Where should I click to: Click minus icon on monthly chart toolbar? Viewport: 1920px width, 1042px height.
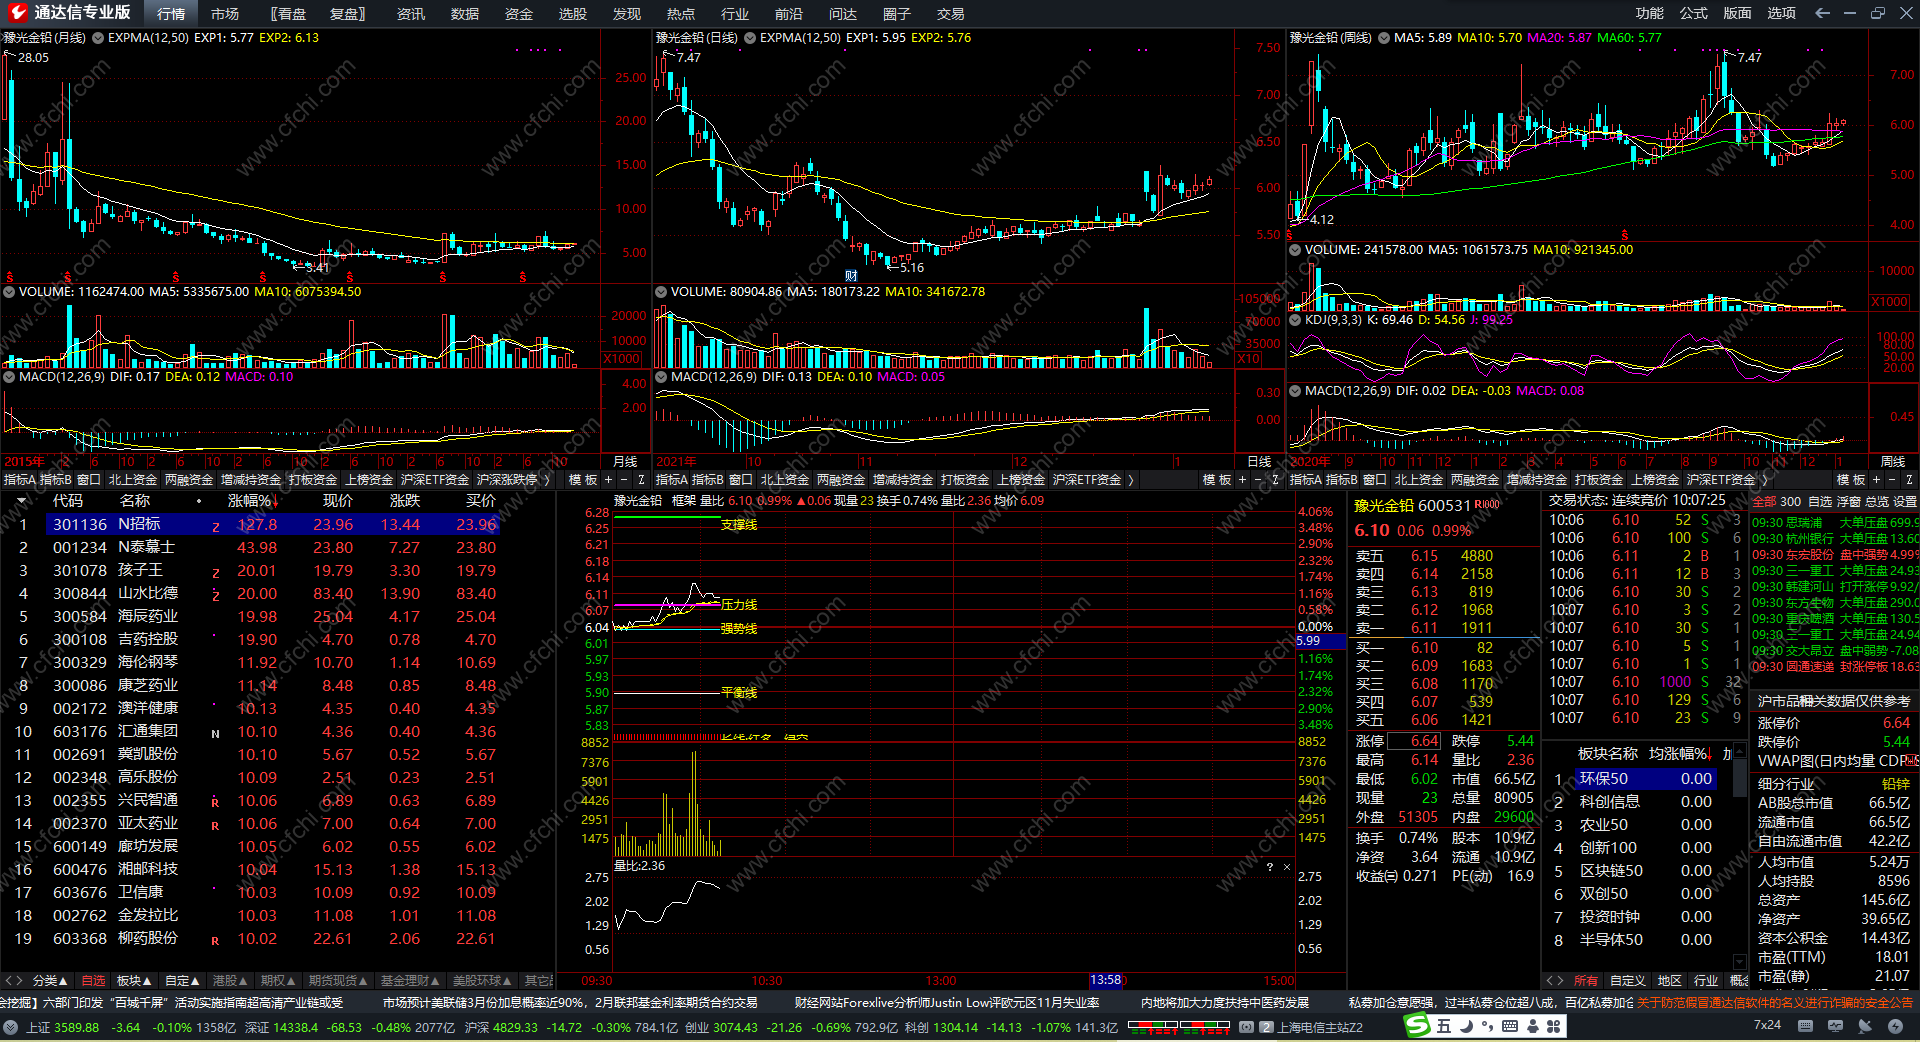pyautogui.click(x=624, y=480)
